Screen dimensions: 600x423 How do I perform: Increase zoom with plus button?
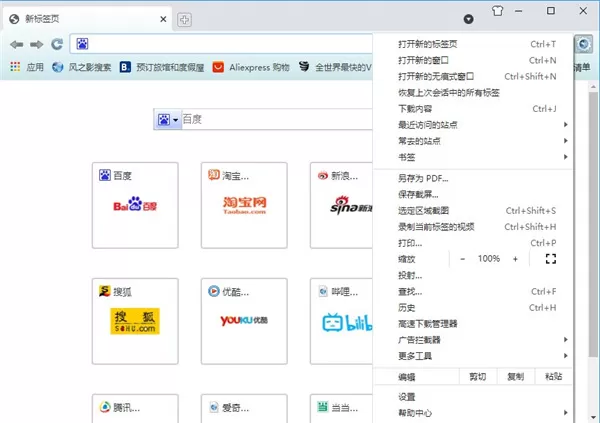515,259
